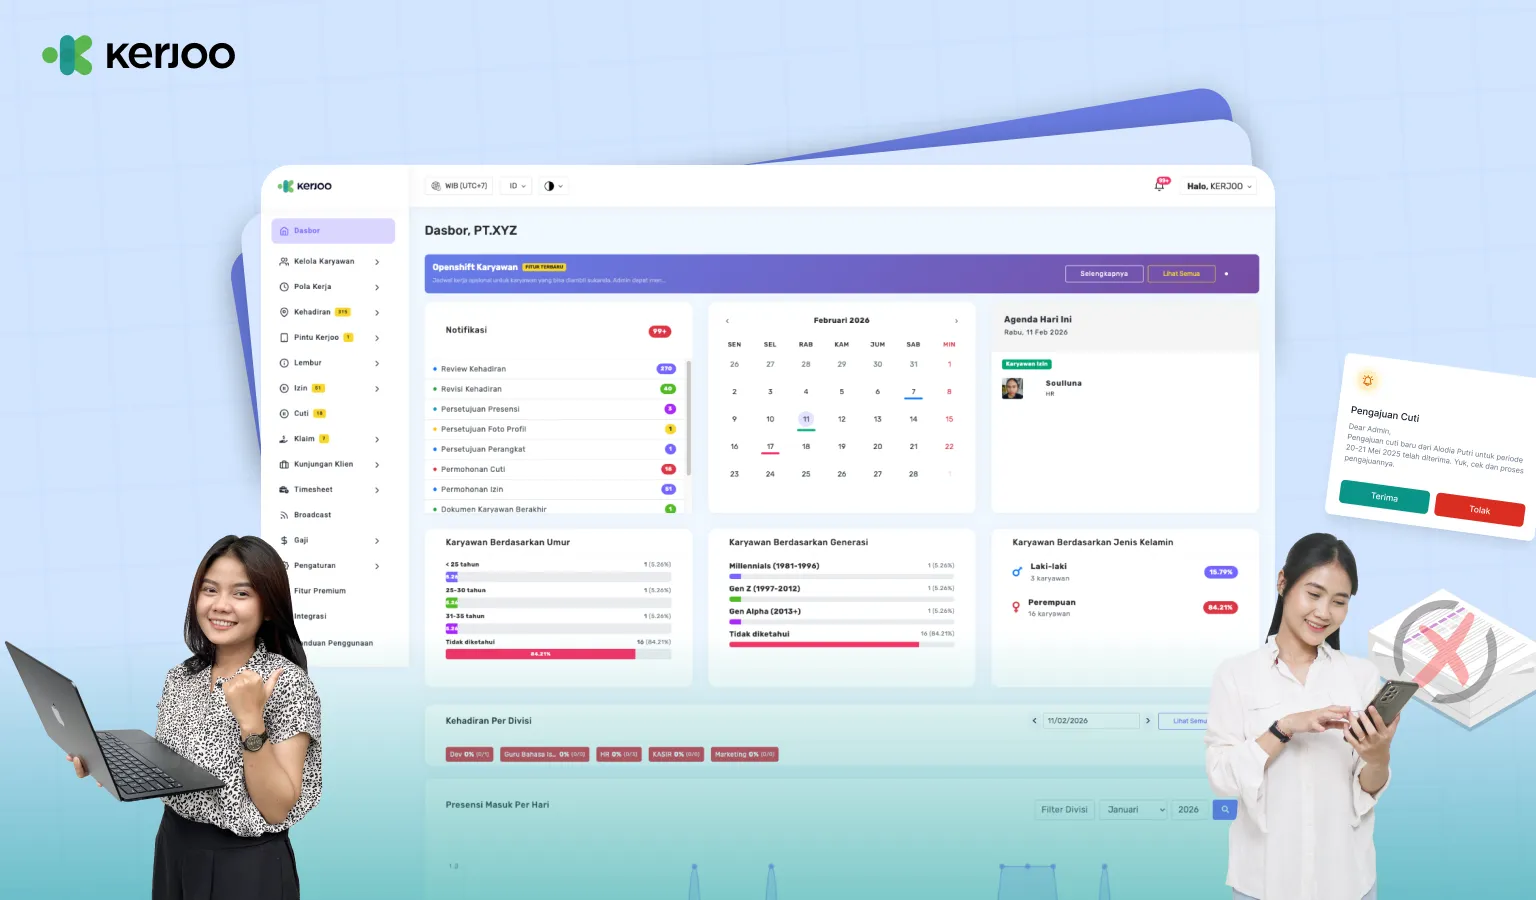Click the Kehadiran location pin icon
The image size is (1536, 900).
(284, 312)
